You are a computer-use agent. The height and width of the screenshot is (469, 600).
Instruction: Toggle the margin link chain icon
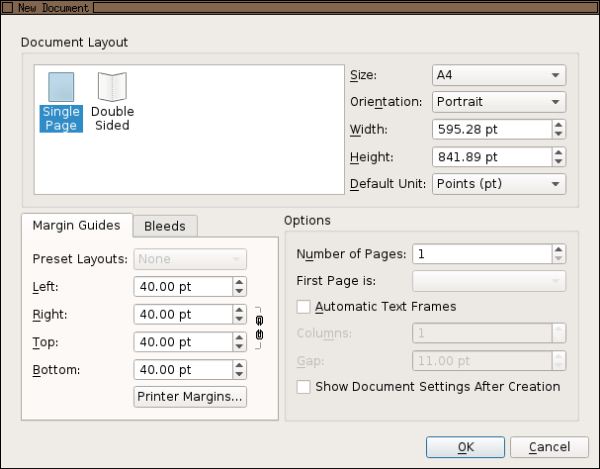click(260, 327)
